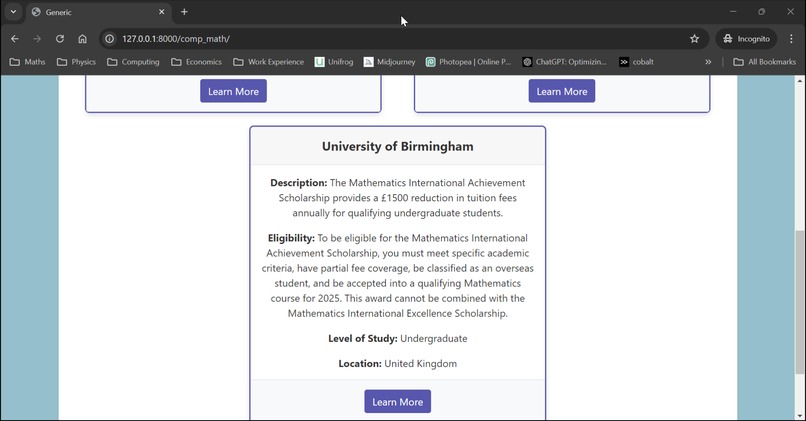Image resolution: width=806 pixels, height=421 pixels.
Task: Open the cobalt bookmark
Action: click(x=636, y=62)
